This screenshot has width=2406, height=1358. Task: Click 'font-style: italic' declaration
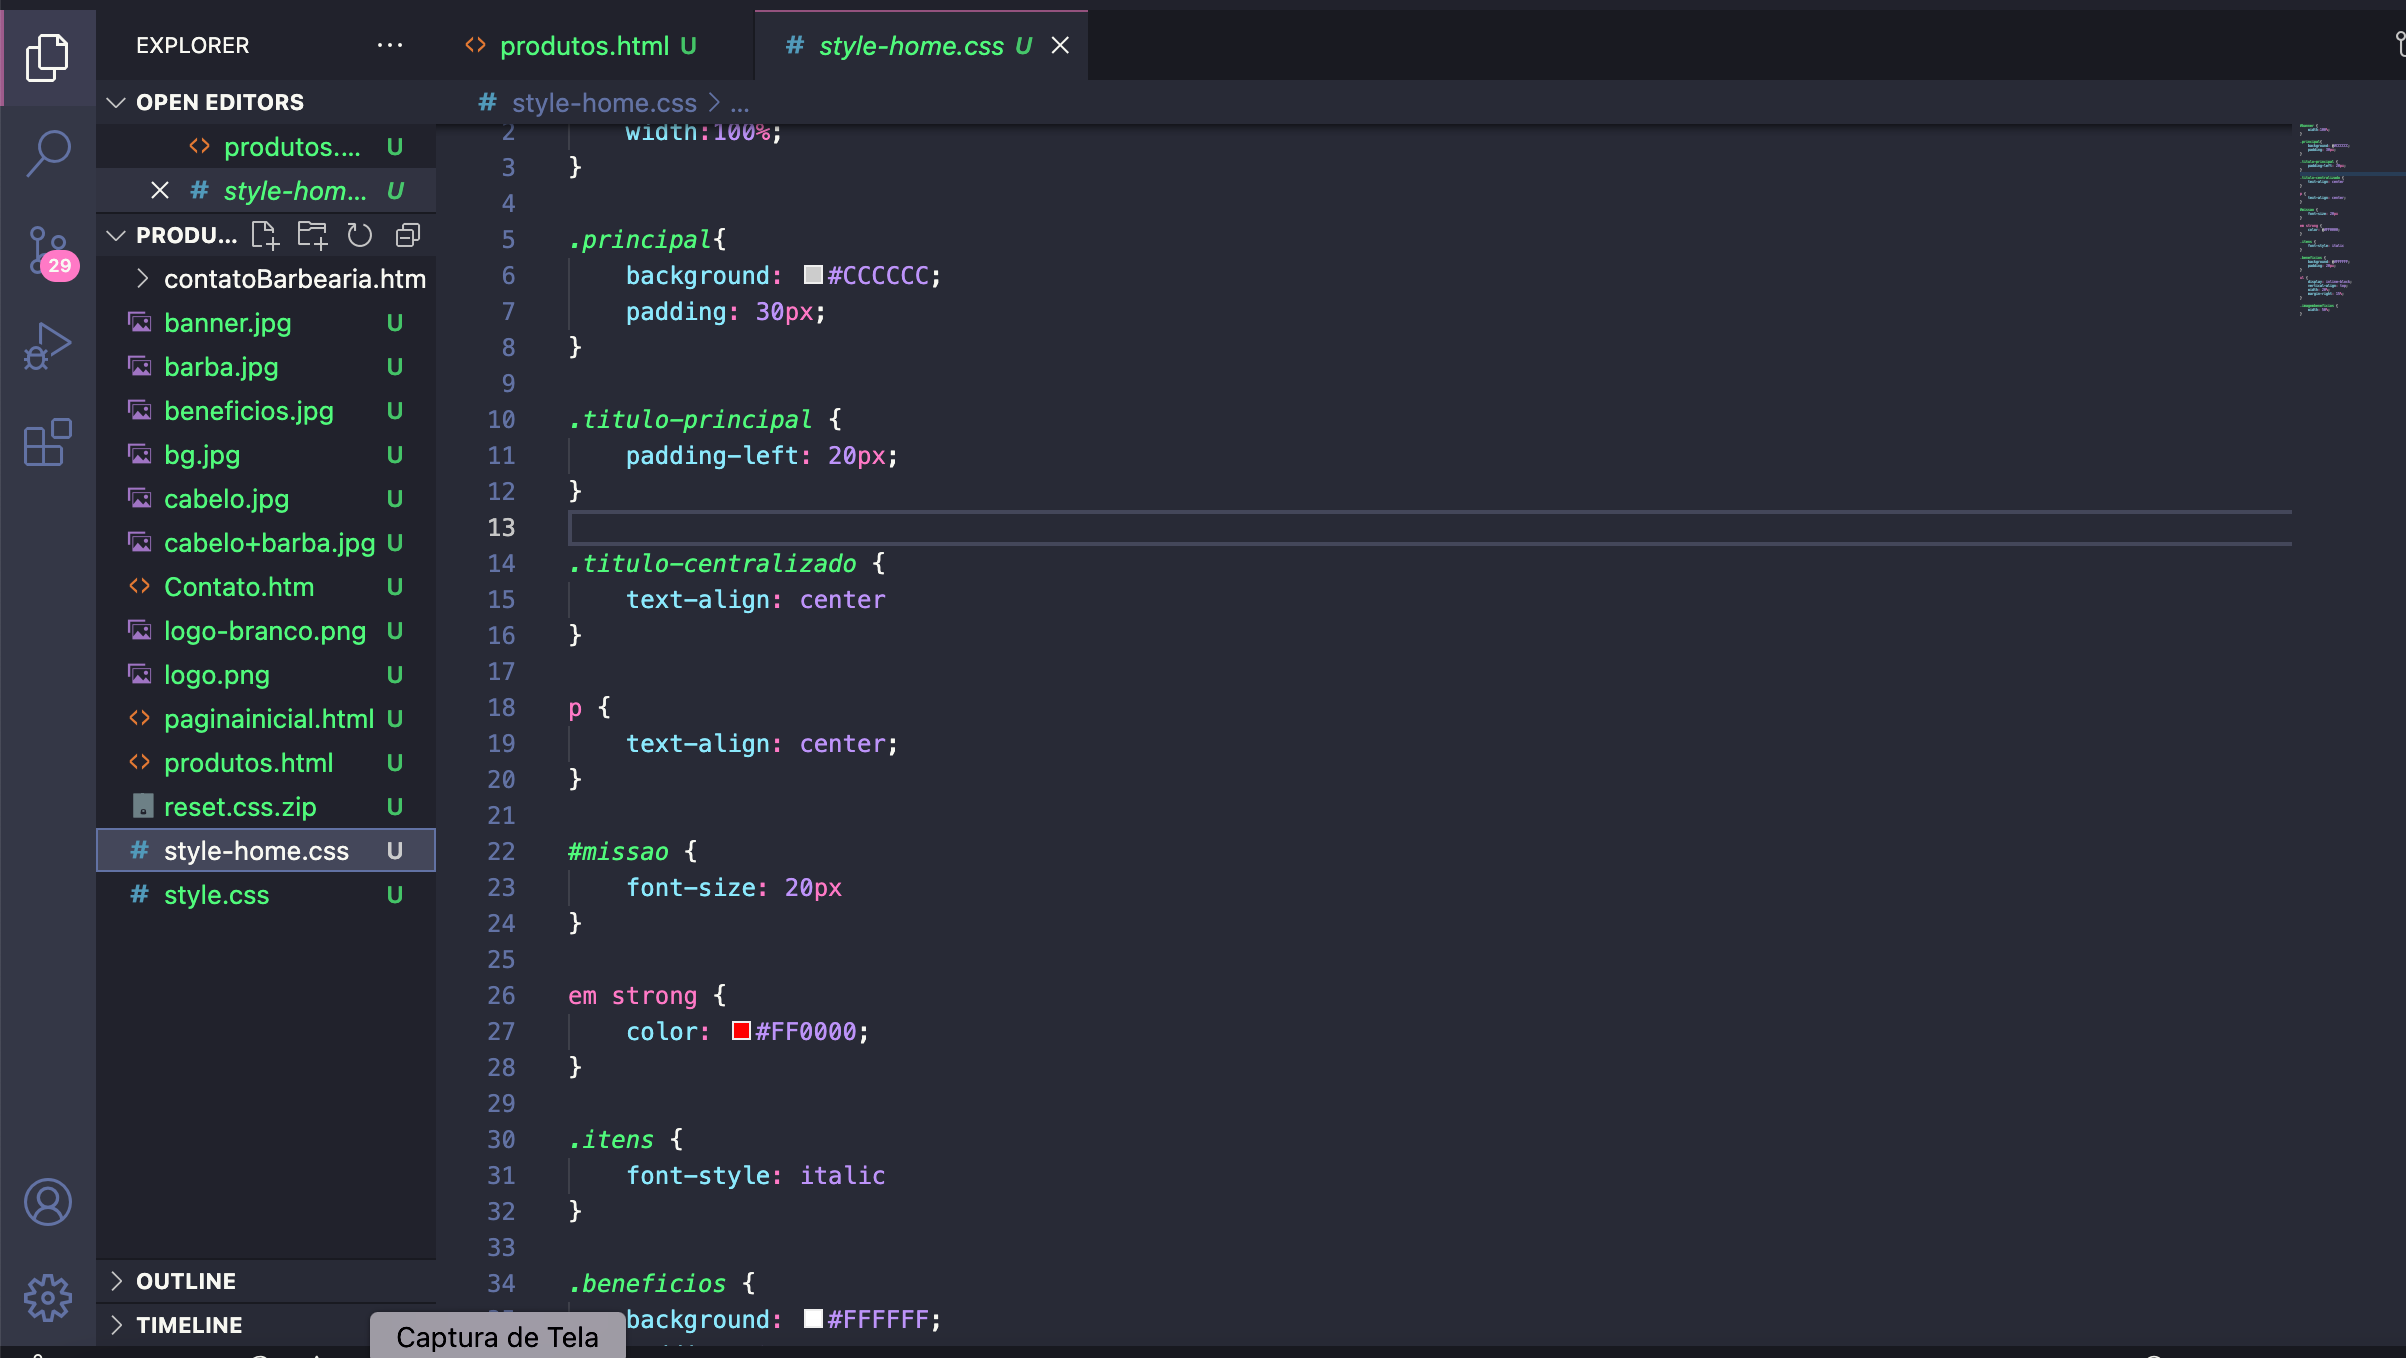click(x=755, y=1175)
